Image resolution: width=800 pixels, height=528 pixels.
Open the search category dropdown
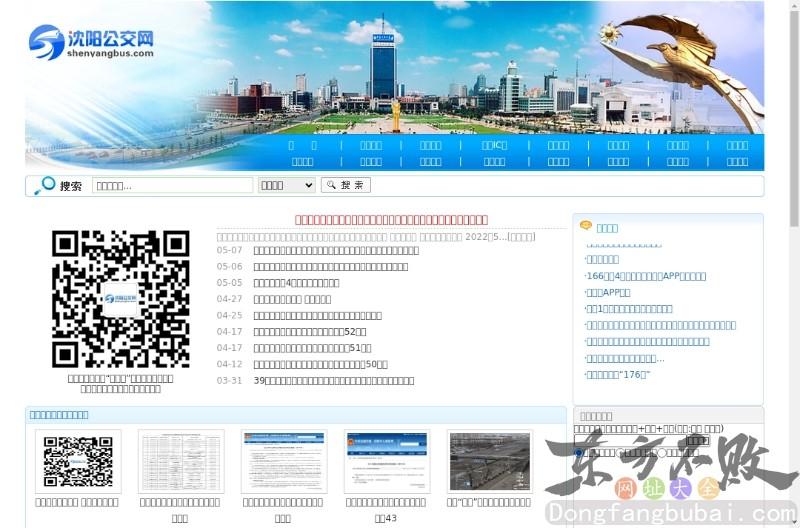[287, 185]
